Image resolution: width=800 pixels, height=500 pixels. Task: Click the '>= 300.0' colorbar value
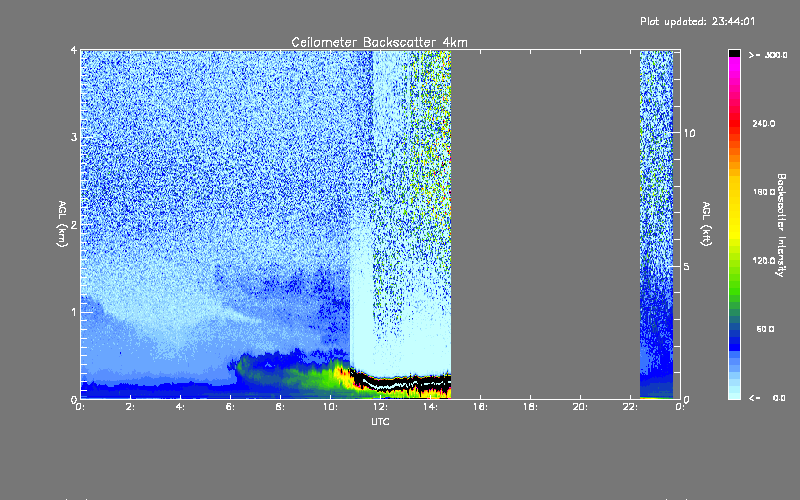(x=768, y=55)
